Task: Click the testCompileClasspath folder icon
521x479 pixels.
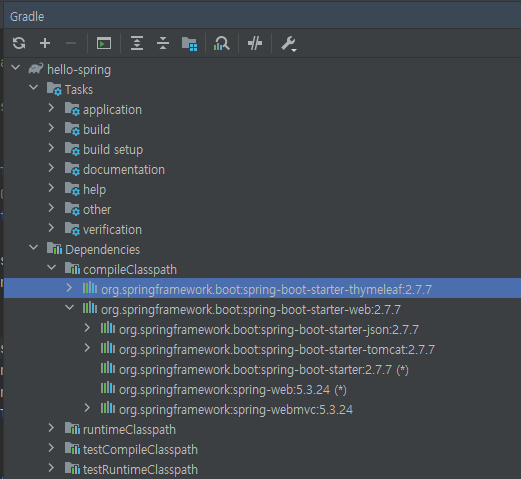Action: point(72,448)
